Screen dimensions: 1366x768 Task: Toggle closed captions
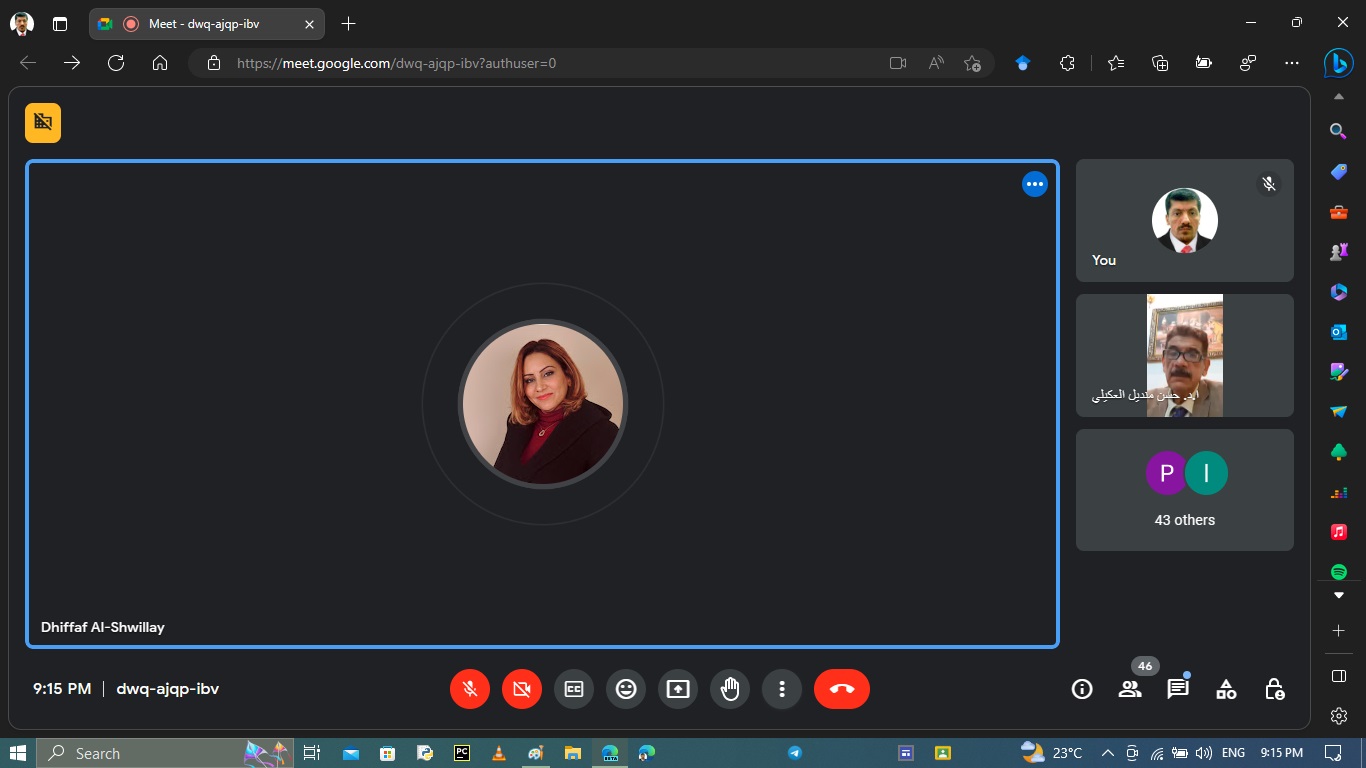[x=574, y=689]
